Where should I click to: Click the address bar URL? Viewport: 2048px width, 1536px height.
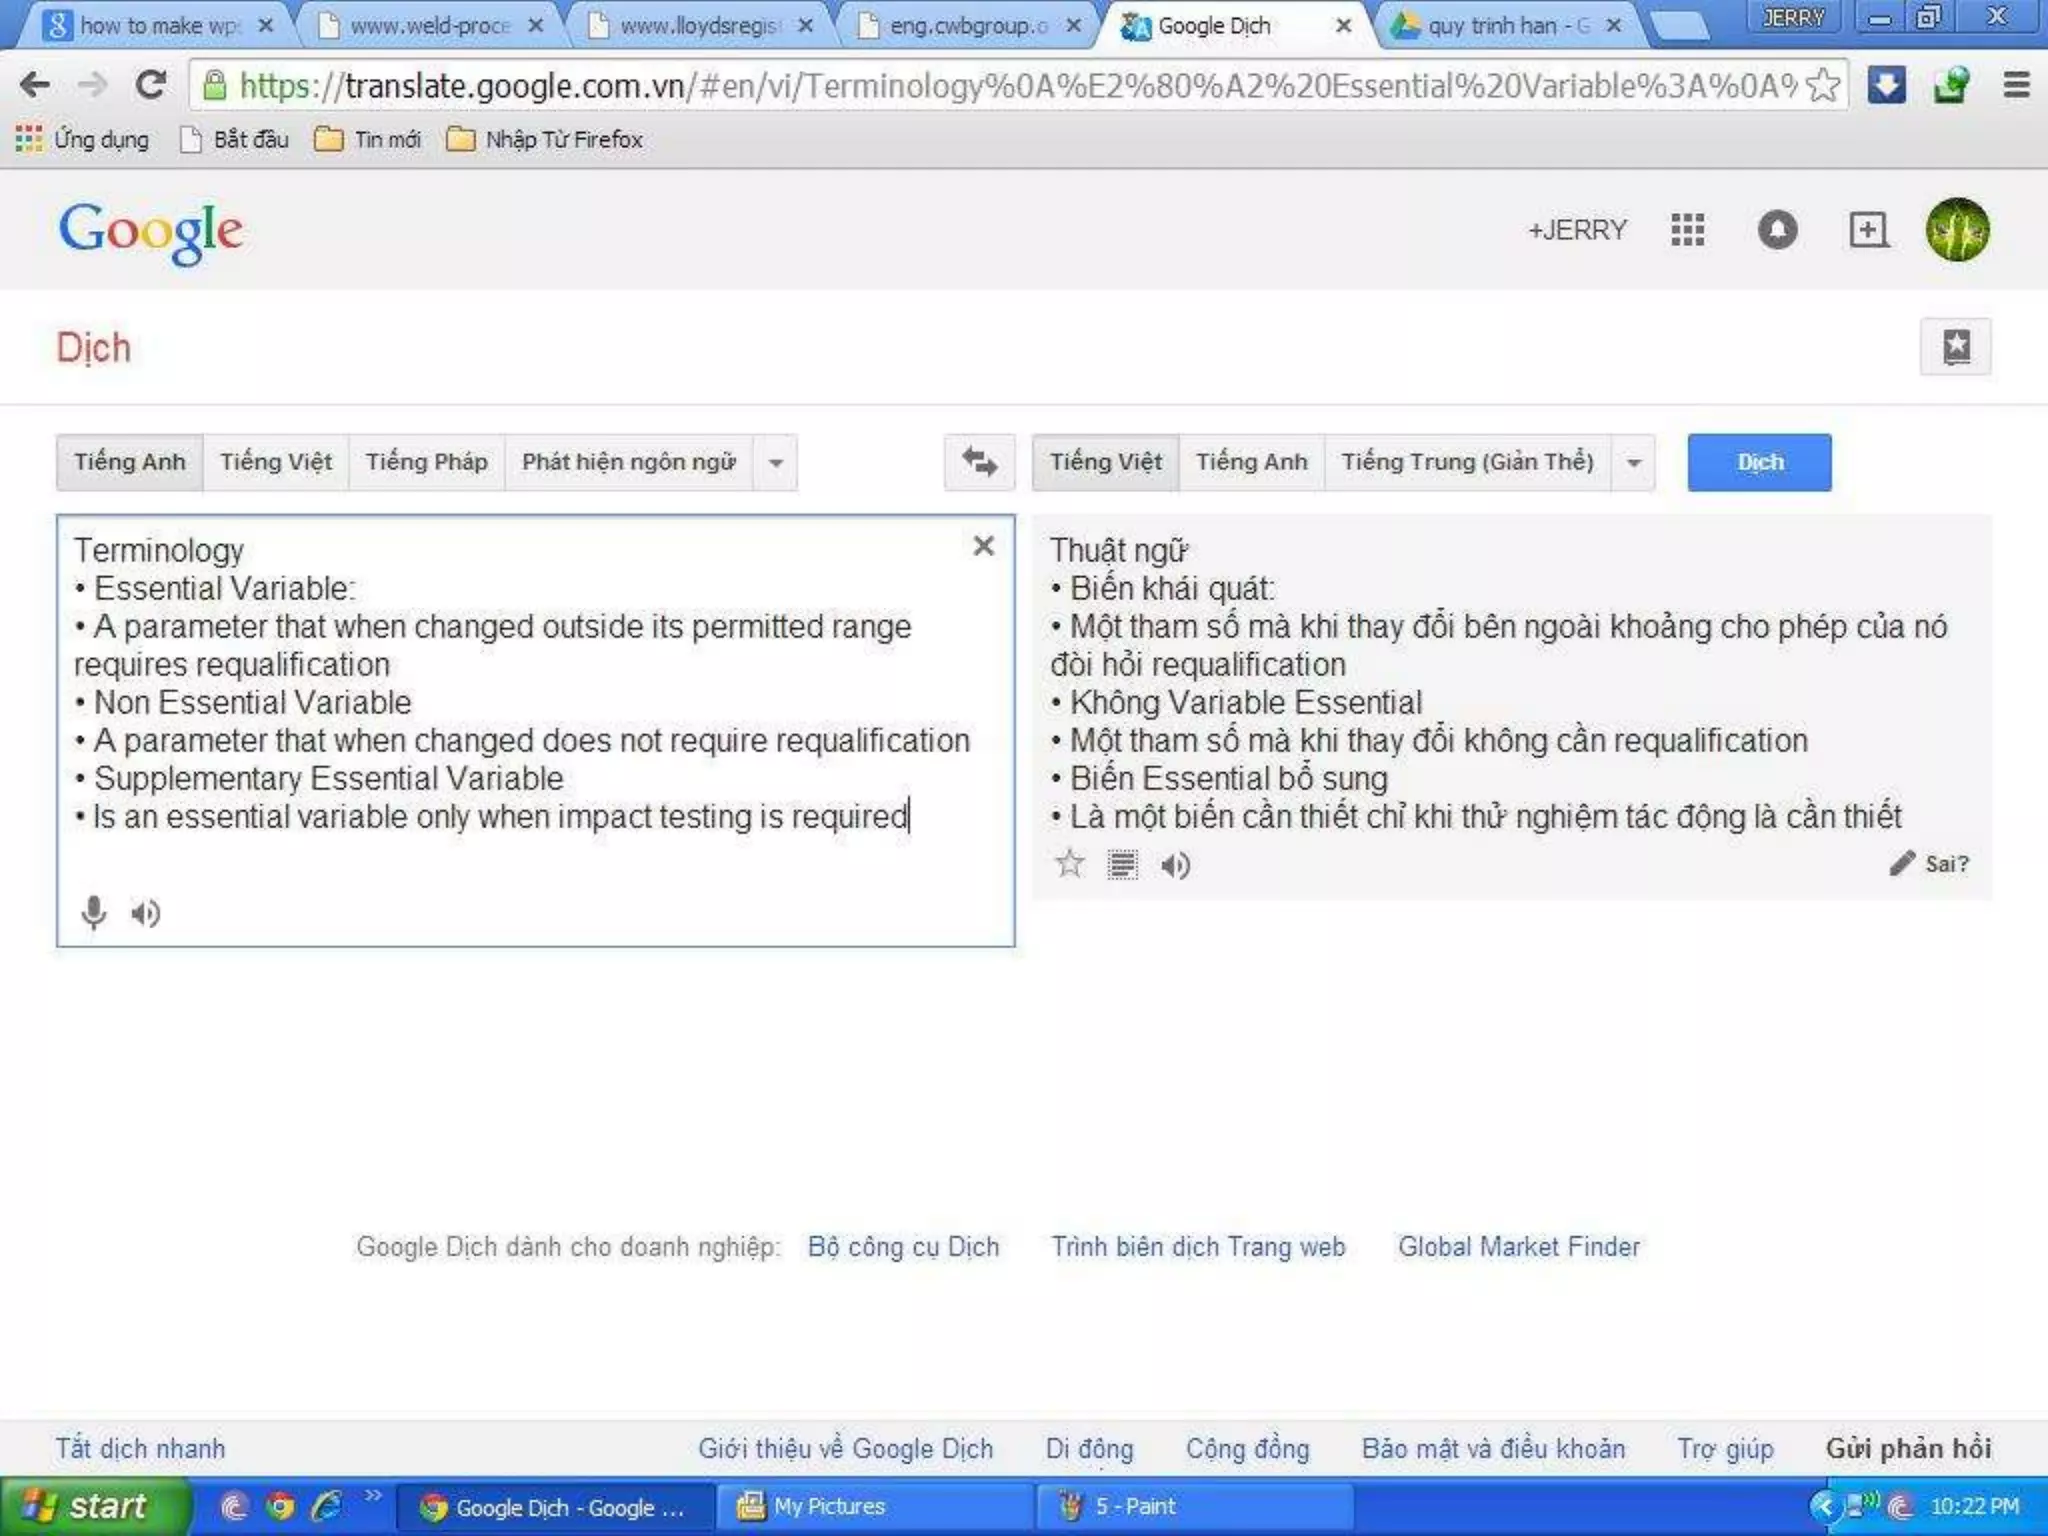coord(1018,86)
